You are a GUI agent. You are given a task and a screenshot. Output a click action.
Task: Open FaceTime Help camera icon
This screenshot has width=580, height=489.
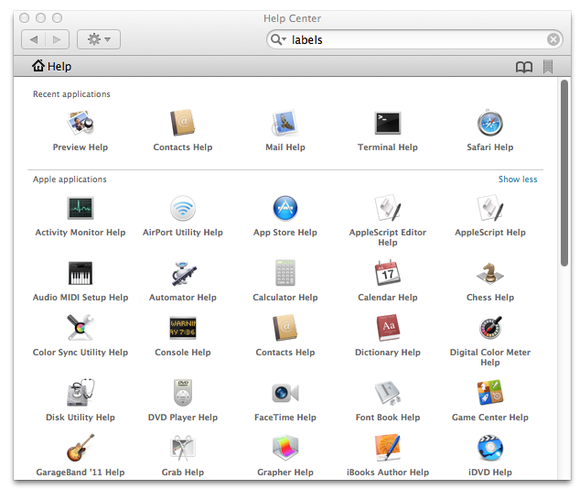285,393
